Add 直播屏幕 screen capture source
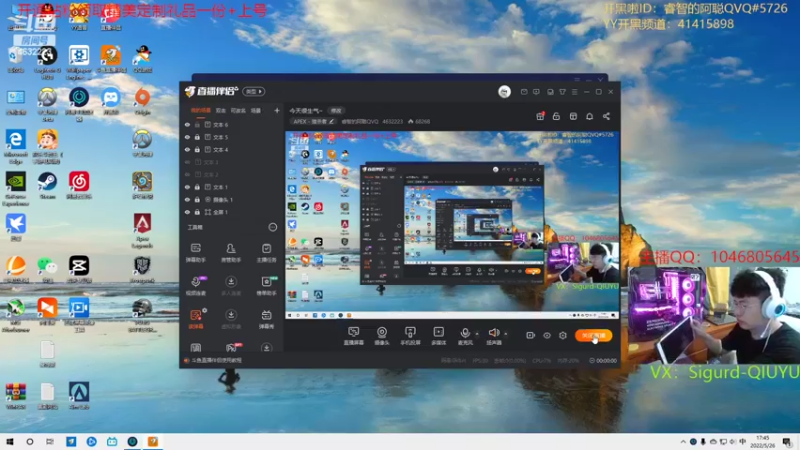 tap(354, 336)
